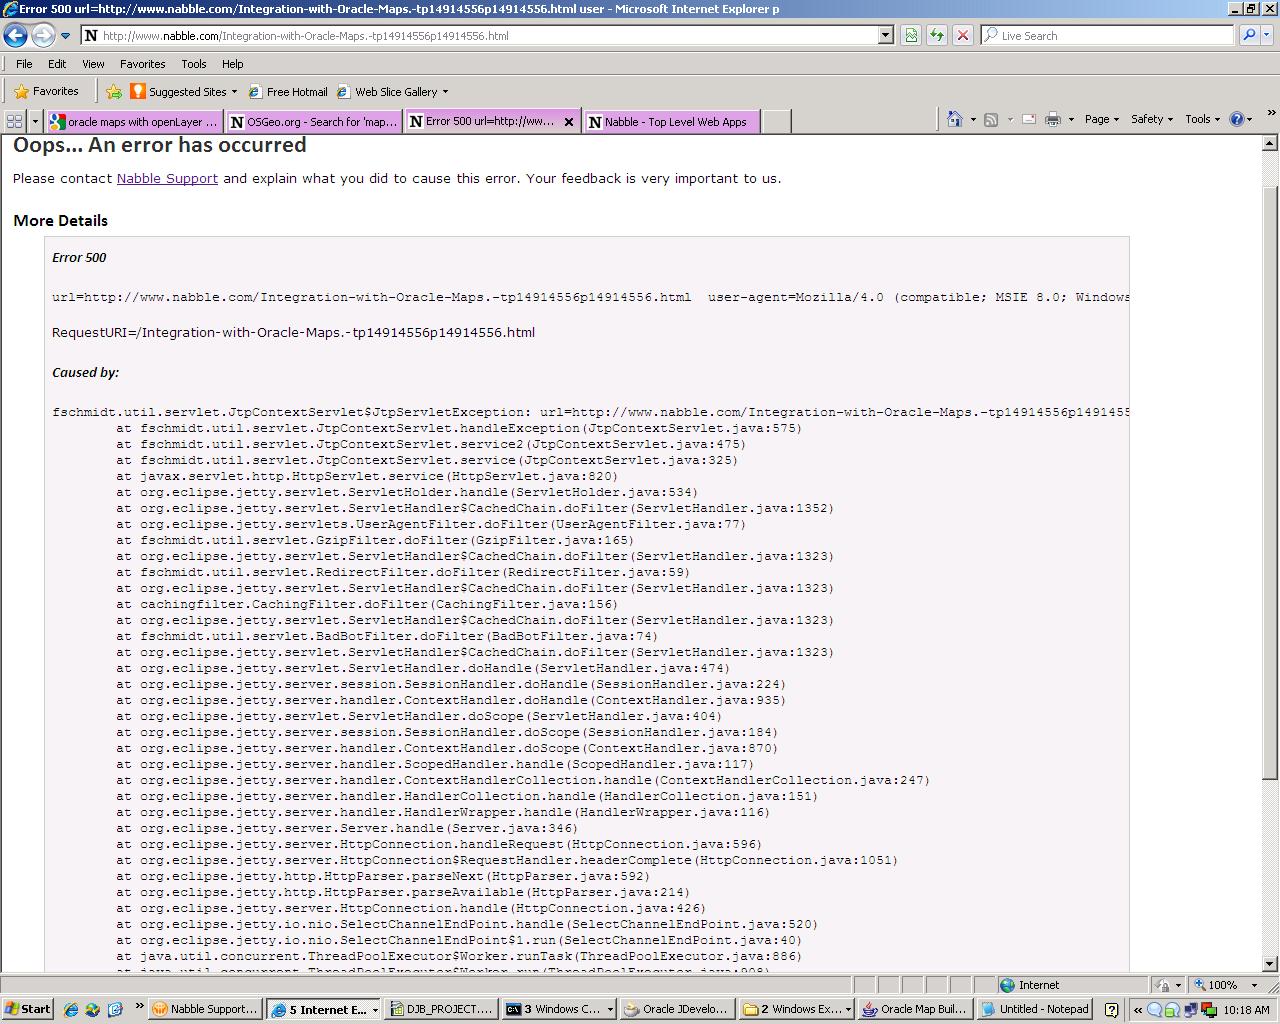Open the Favorites menu in menu bar
The image size is (1280, 1024).
pos(142,63)
